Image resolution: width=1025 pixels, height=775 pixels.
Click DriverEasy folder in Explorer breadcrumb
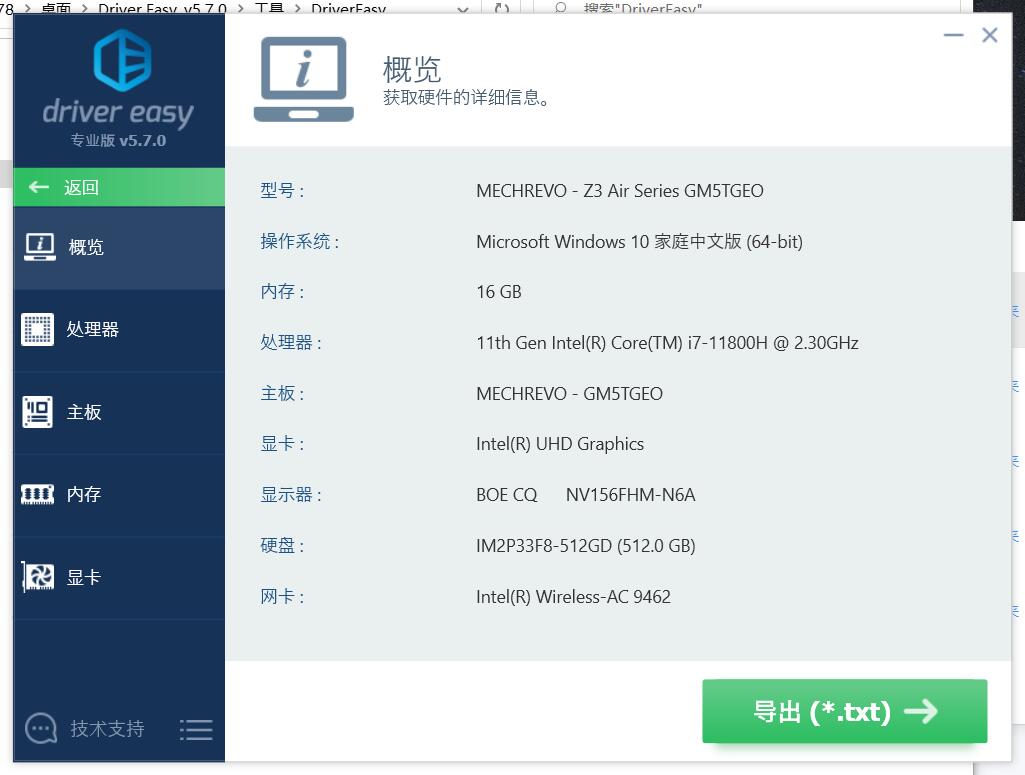point(348,8)
